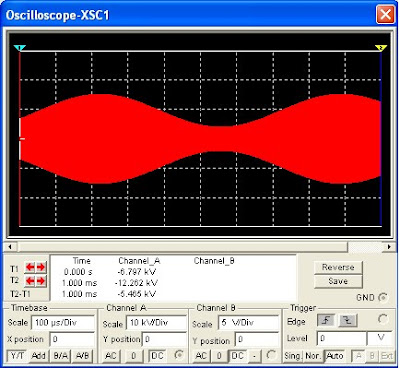The image size is (400, 368).
Task: Select Channel A trace radio button
Action: (179, 355)
